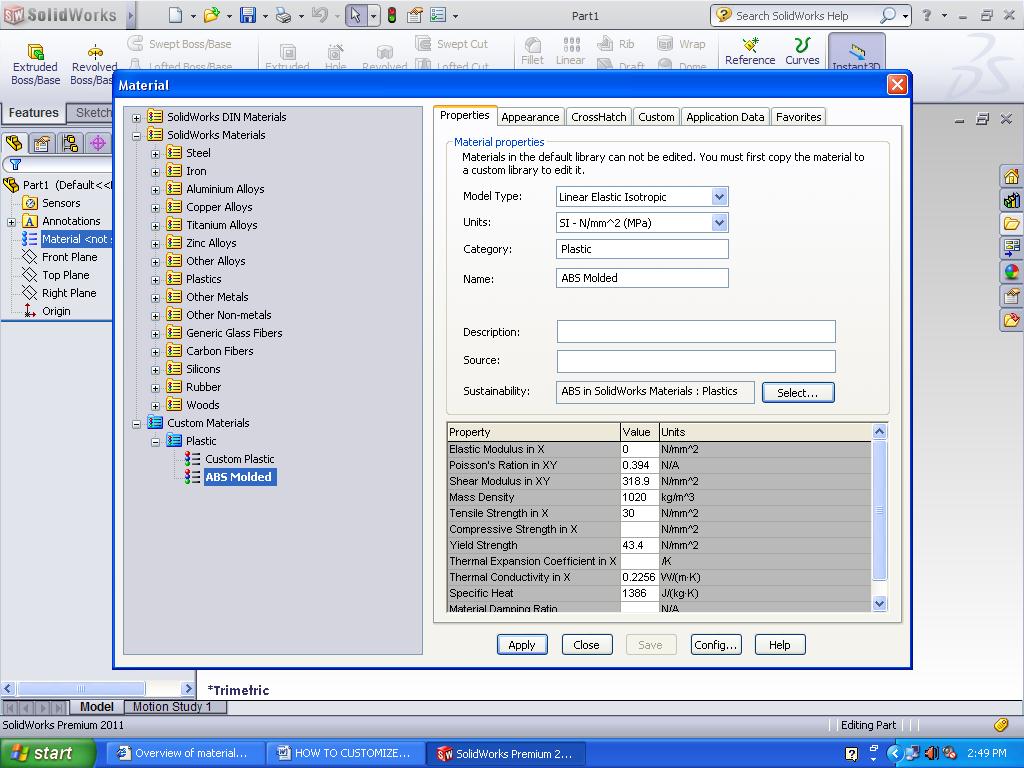Click the Windows start button
Viewport: 1024px width, 768px height.
[47, 753]
